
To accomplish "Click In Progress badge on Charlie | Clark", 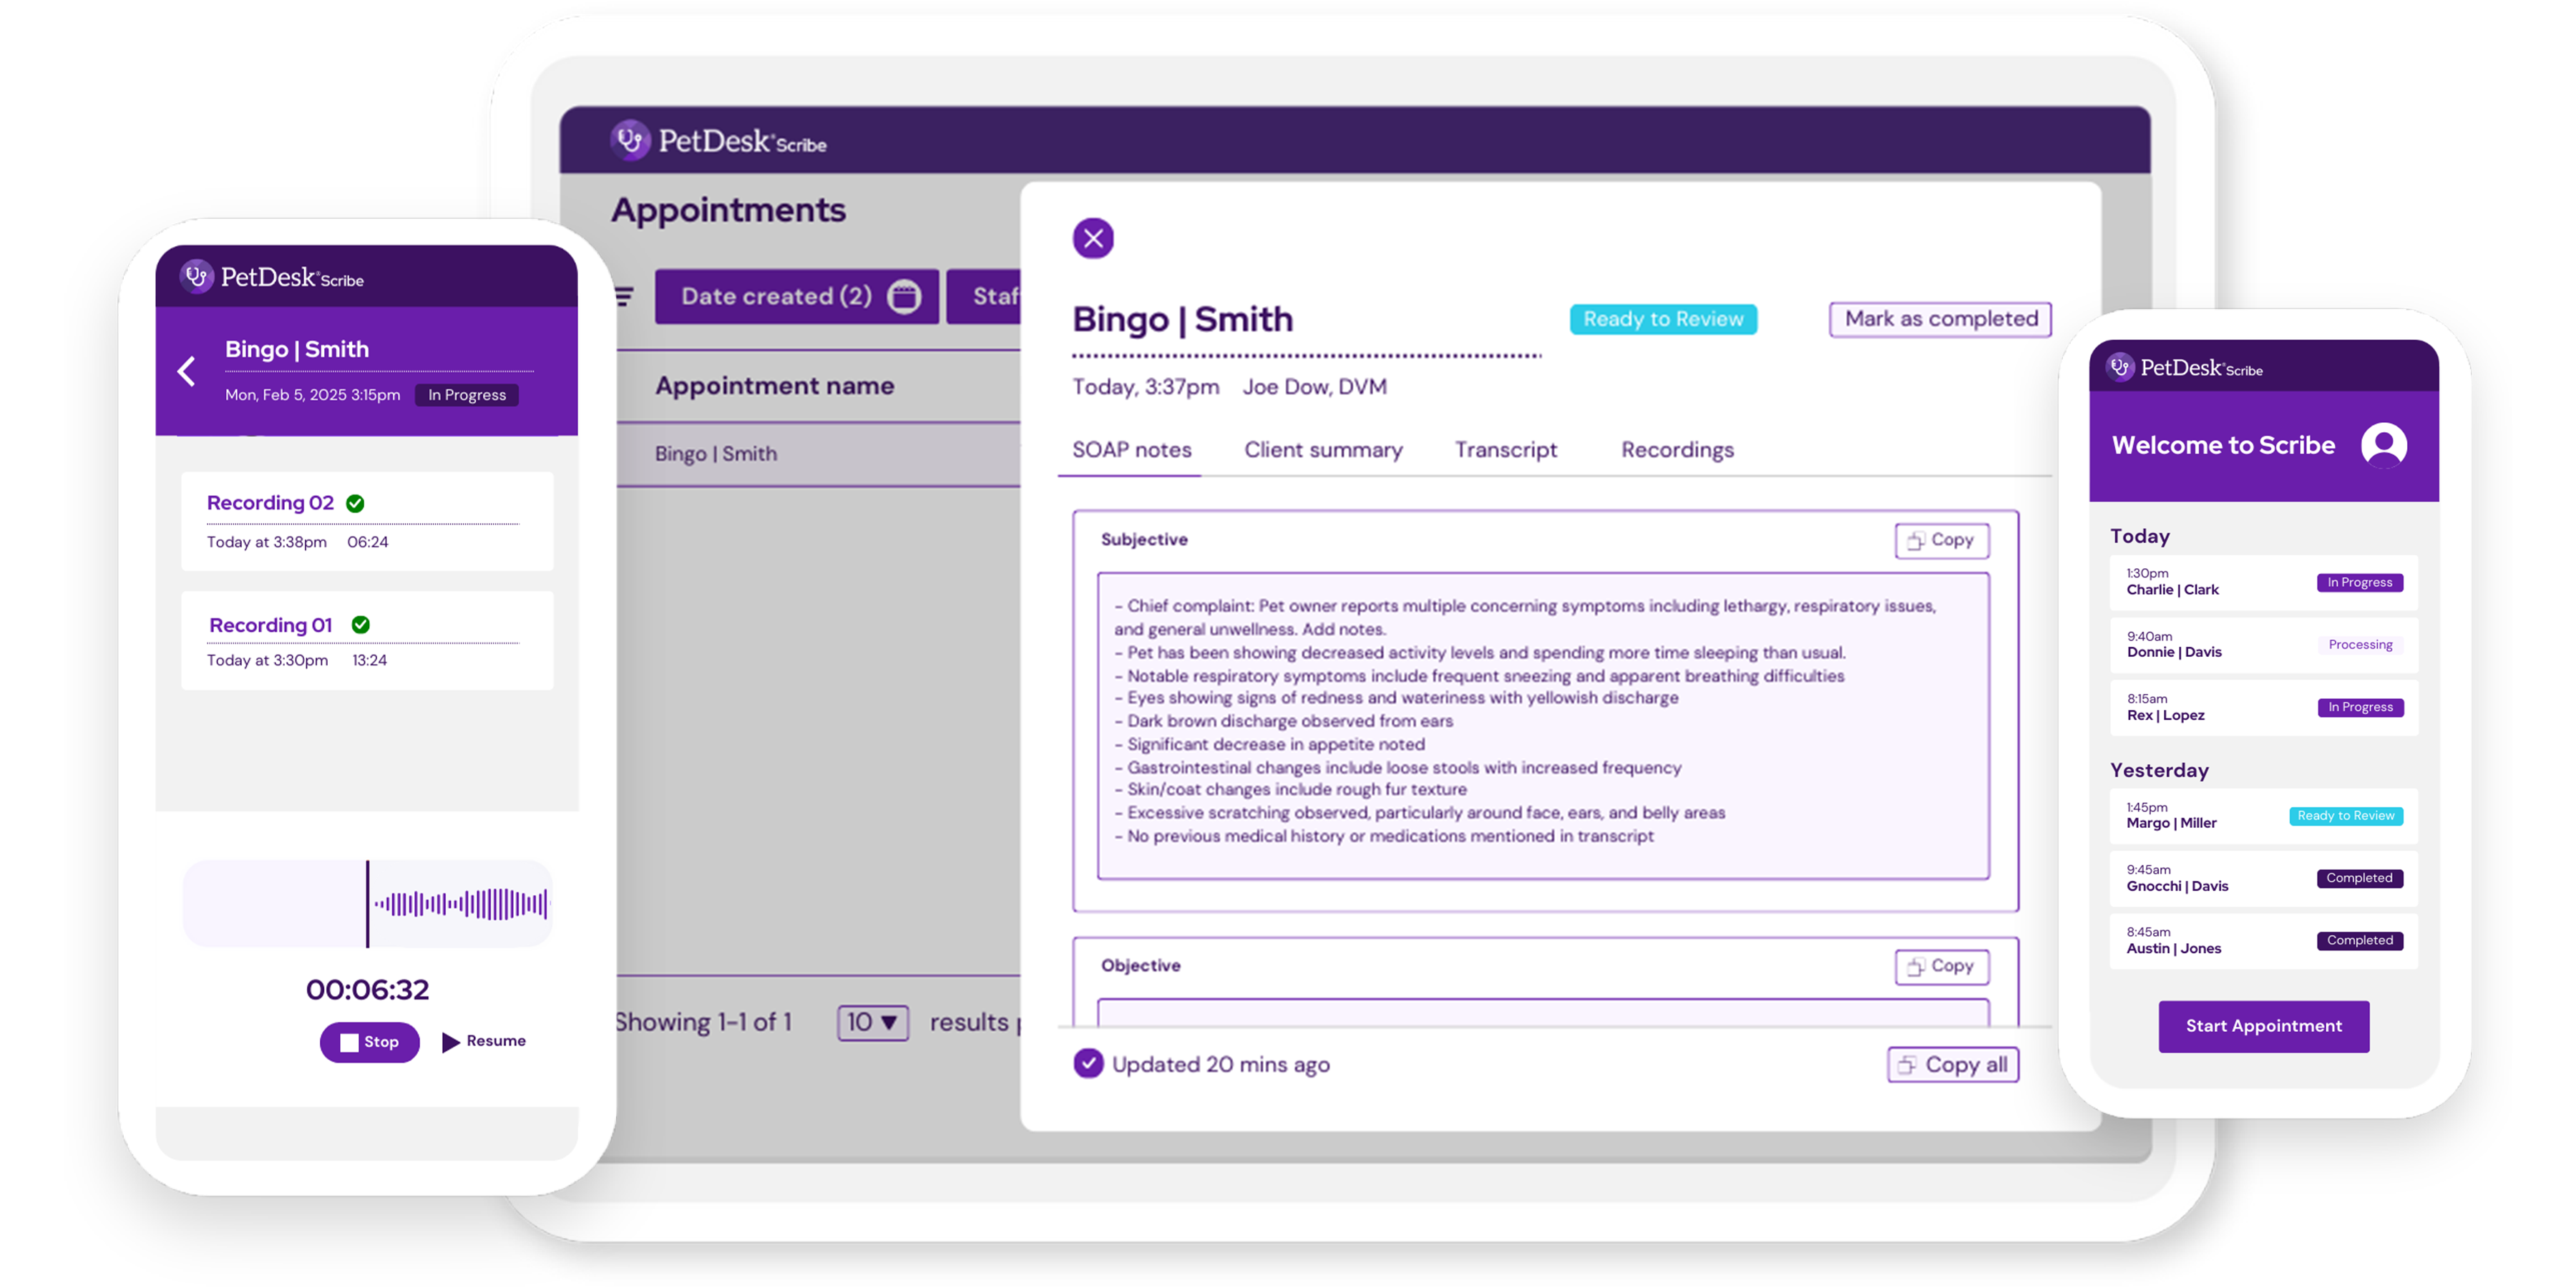I will (2359, 582).
